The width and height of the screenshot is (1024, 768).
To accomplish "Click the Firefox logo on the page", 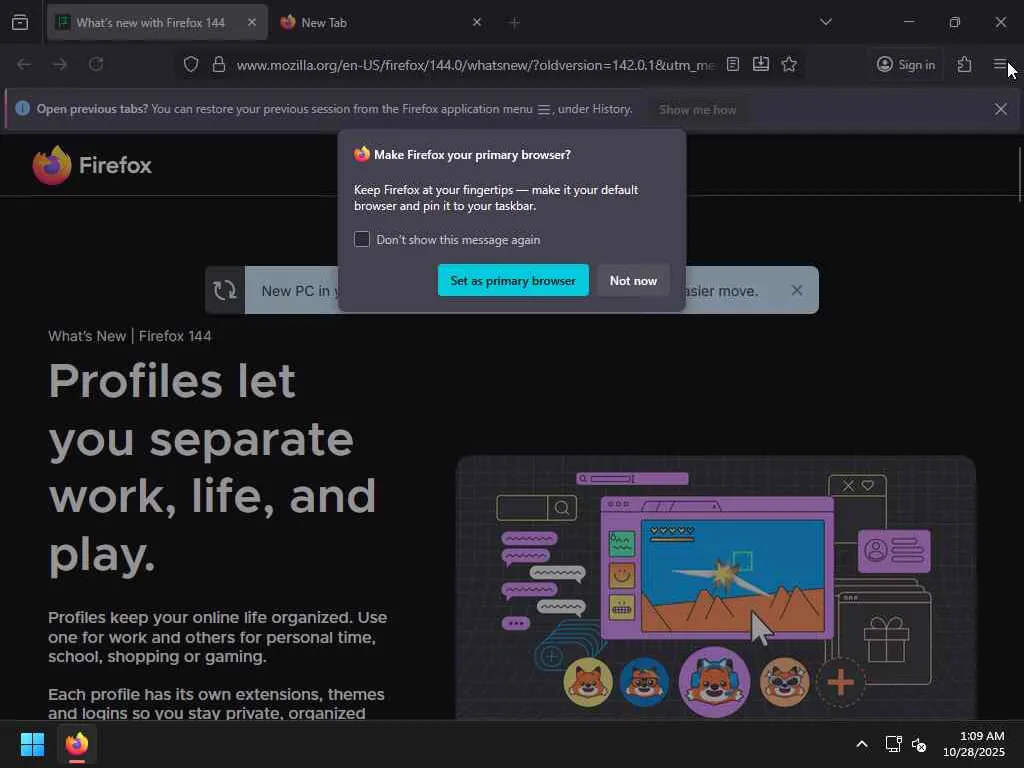I will 92,165.
